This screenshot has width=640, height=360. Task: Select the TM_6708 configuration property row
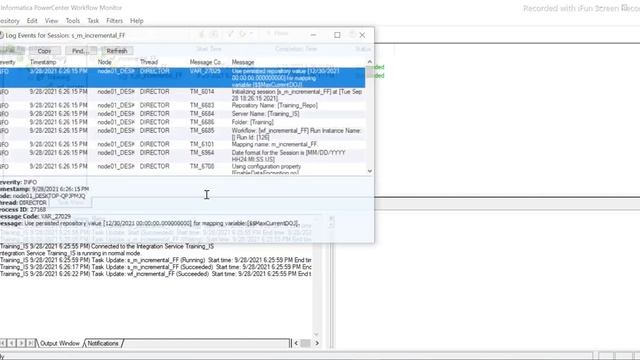tap(182, 169)
